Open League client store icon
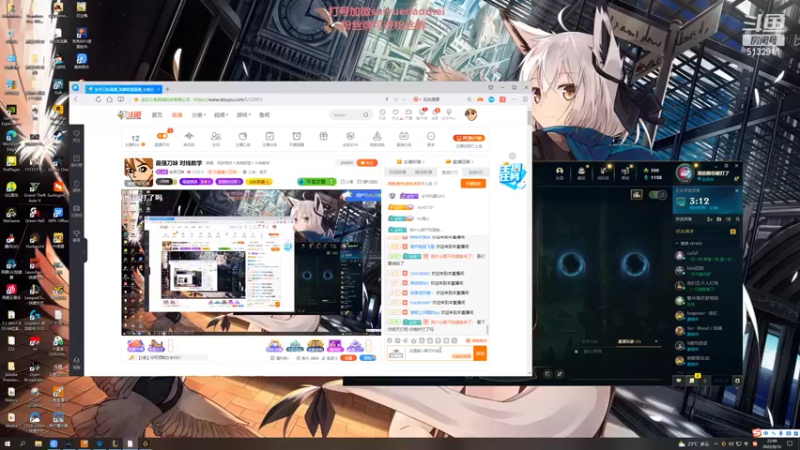This screenshot has width=800, height=450. pyautogui.click(x=625, y=172)
